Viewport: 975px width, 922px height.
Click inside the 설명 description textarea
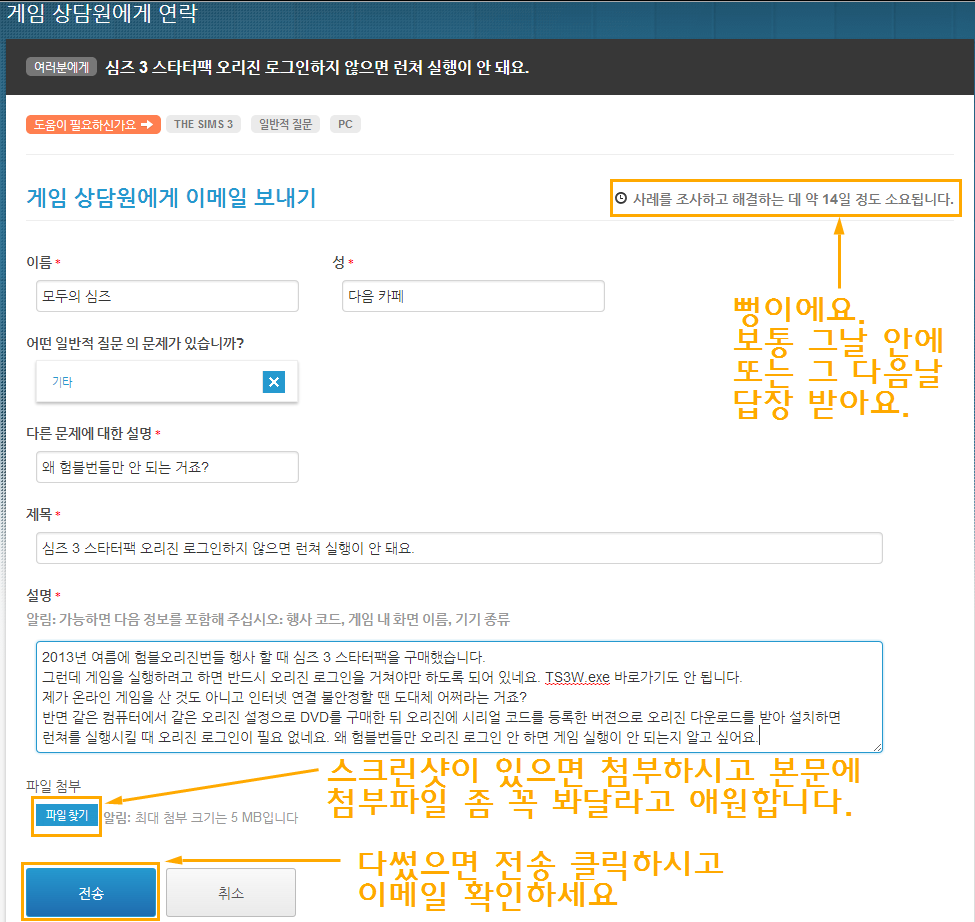pos(459,697)
